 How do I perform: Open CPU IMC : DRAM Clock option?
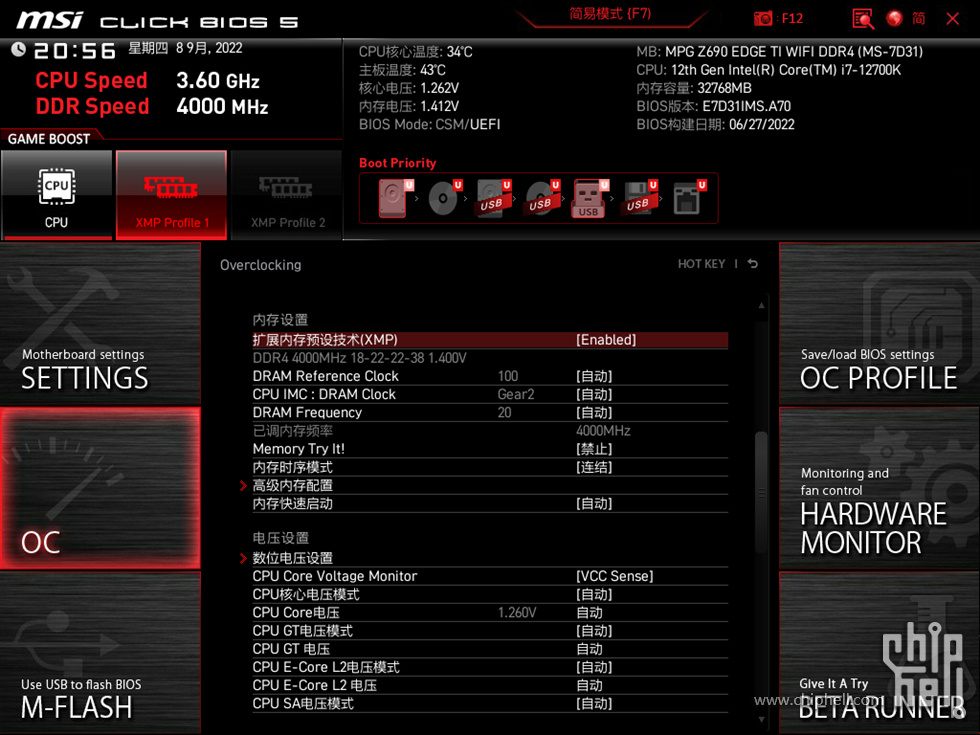490,394
